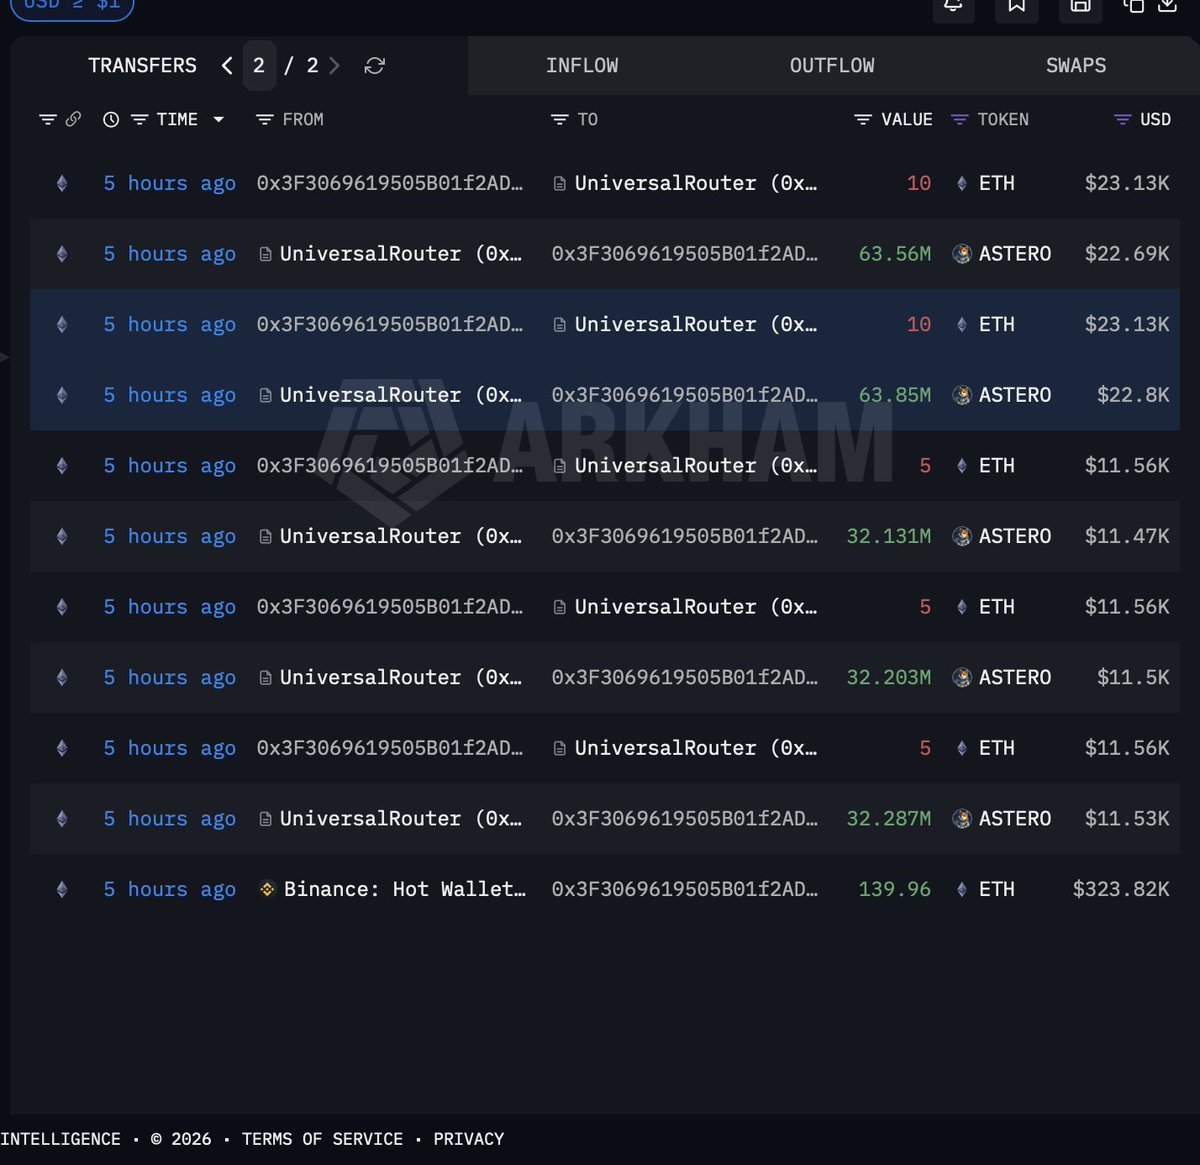Click ASTERO token icon in 63.56M row
Screen dimensions: 1200x1165
[x=962, y=254]
